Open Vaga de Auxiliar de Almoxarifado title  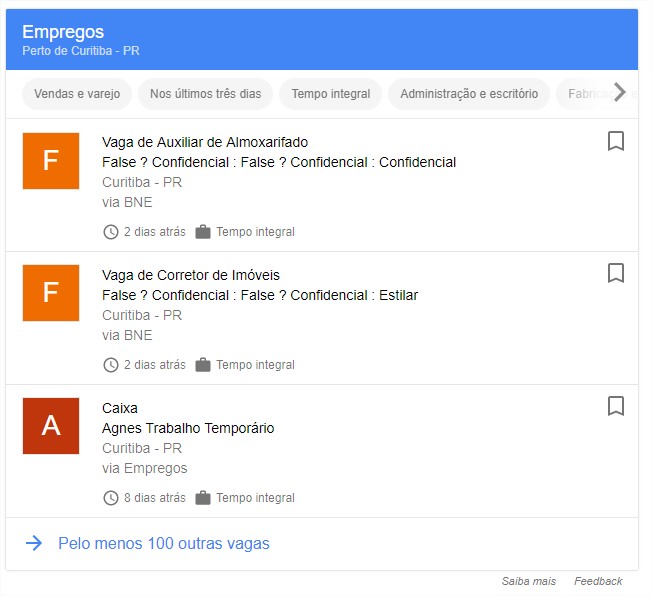pos(205,142)
